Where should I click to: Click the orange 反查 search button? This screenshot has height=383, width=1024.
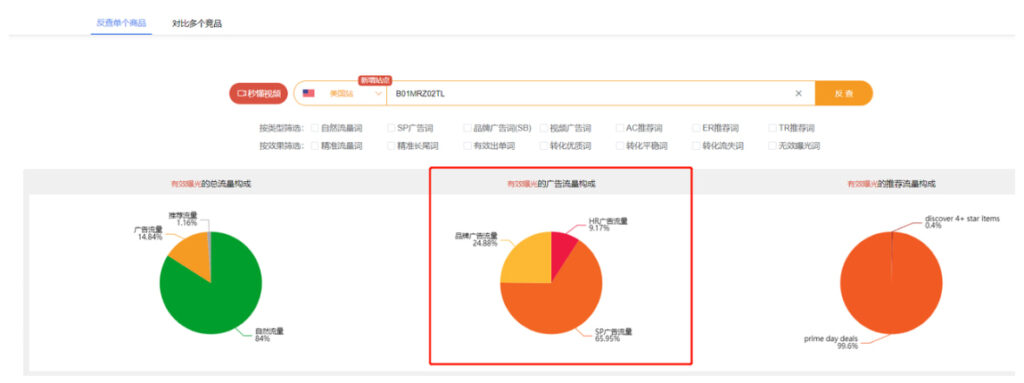[843, 93]
